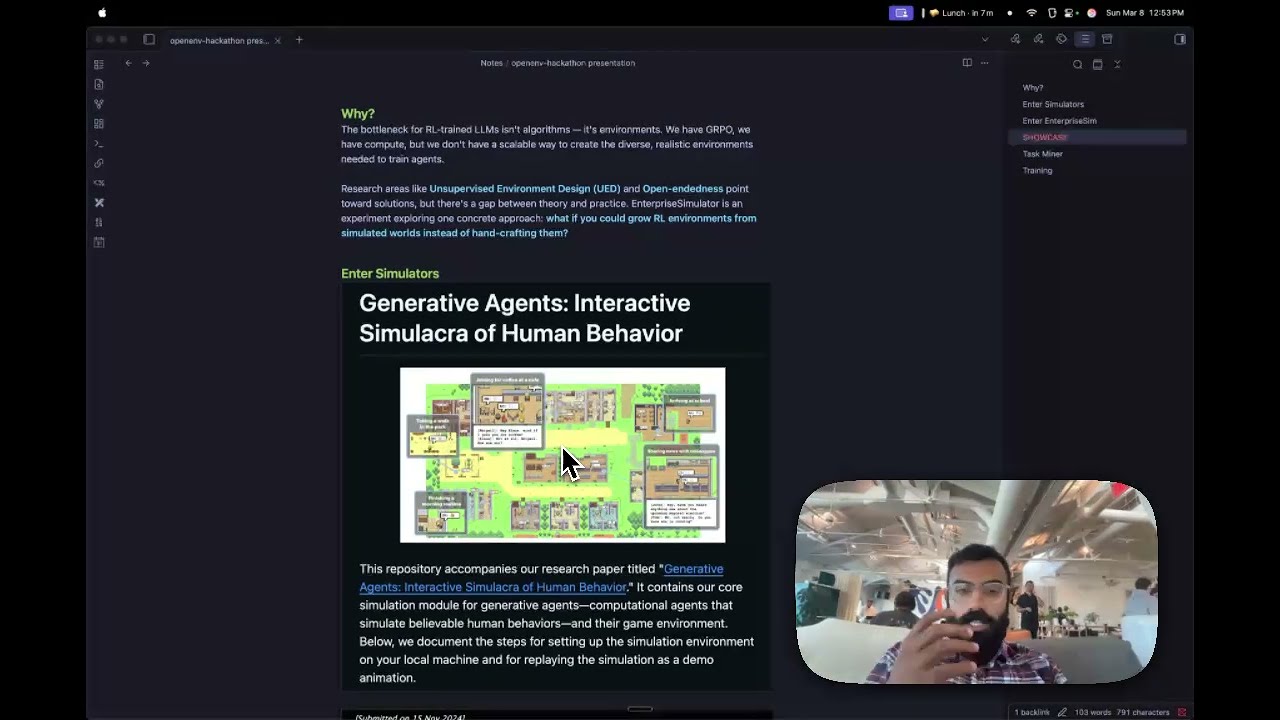Click the template percent icon in ribbon
Image resolution: width=1280 pixels, height=720 pixels.
pyautogui.click(x=99, y=183)
